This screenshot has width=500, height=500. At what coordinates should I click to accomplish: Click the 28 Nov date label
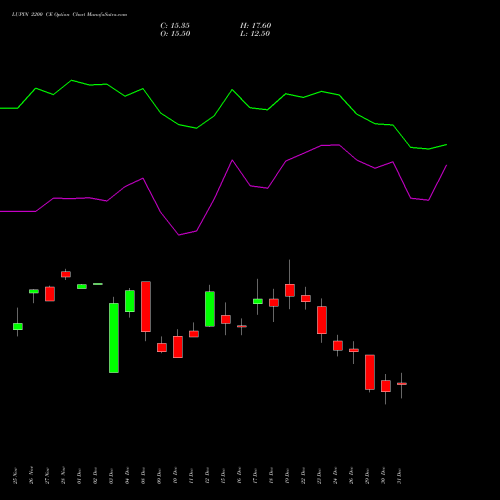(63, 476)
